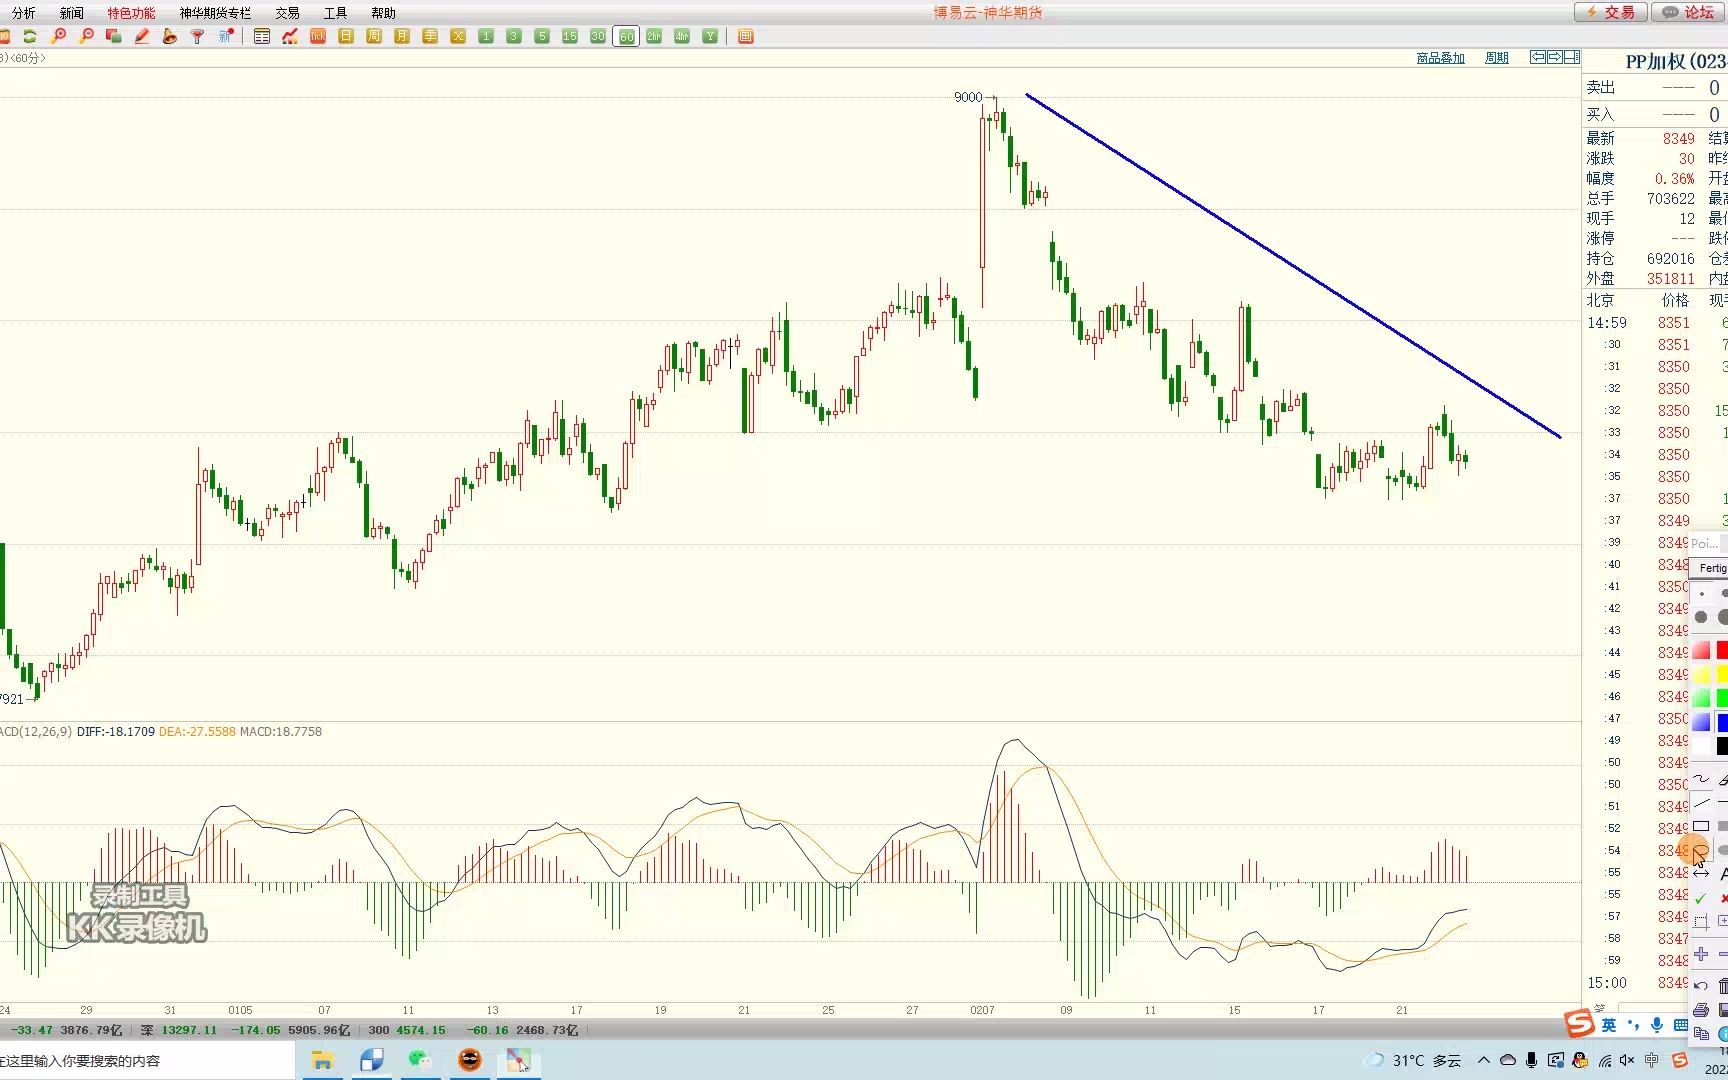The height and width of the screenshot is (1080, 1728).
Task: Click the red trend chart toolbar icon
Action: pos(290,36)
